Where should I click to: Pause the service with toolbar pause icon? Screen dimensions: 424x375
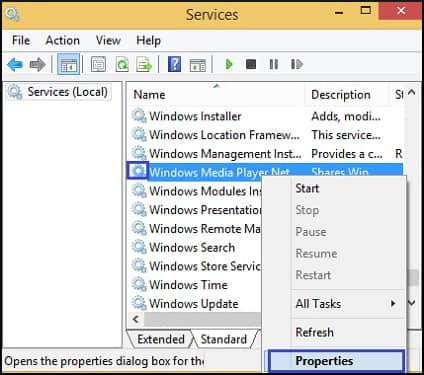274,64
